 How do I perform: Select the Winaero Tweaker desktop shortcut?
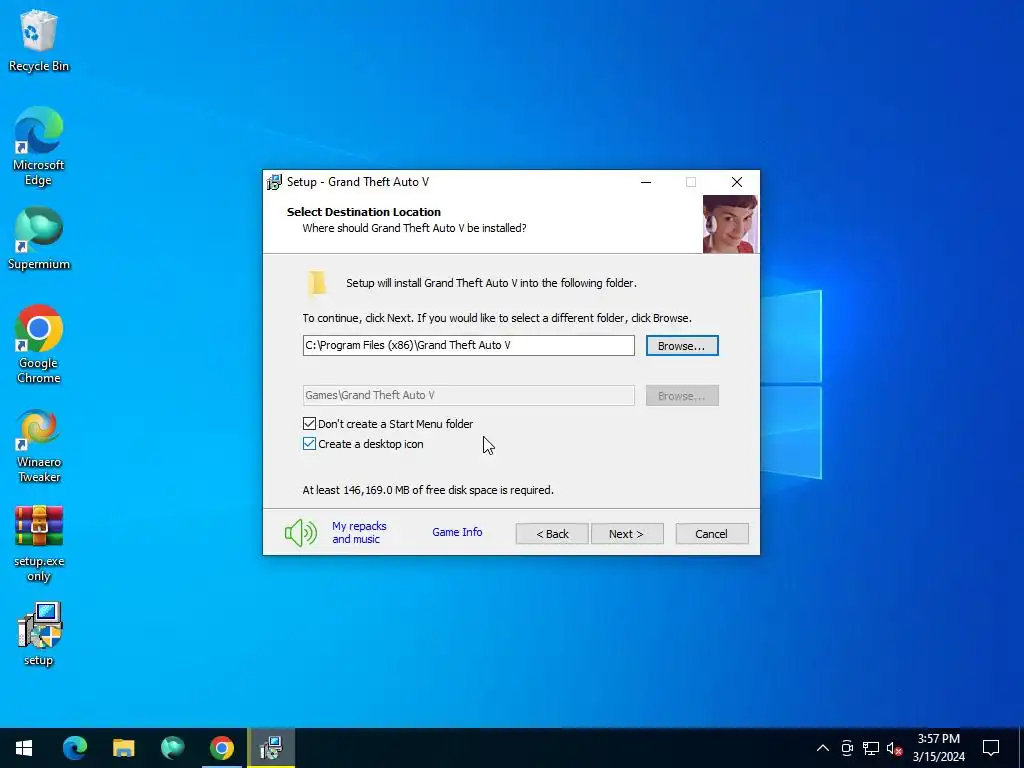(x=39, y=446)
